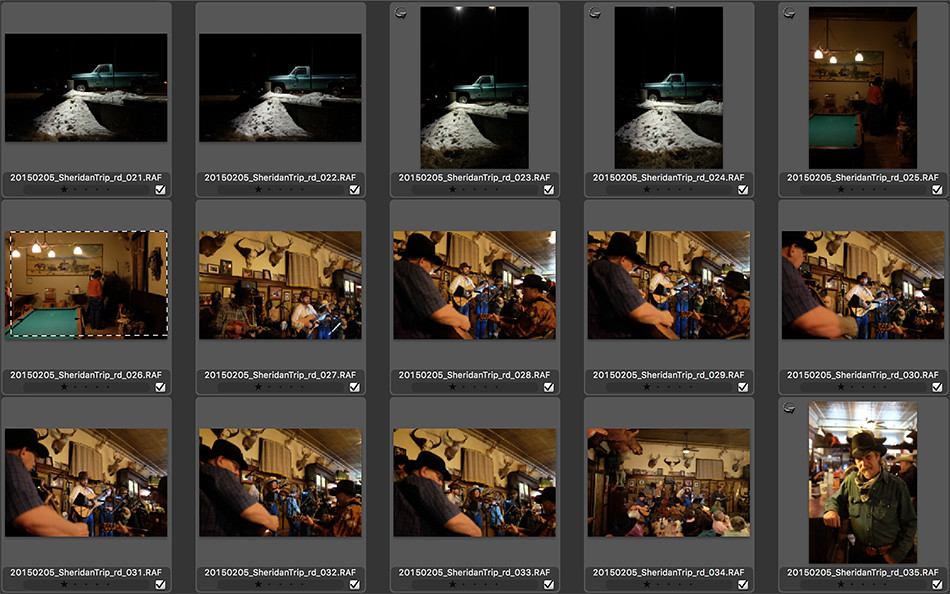Viewport: 950px width, 594px height.
Task: Select the musicians thumbnail 030
Action: click(863, 285)
